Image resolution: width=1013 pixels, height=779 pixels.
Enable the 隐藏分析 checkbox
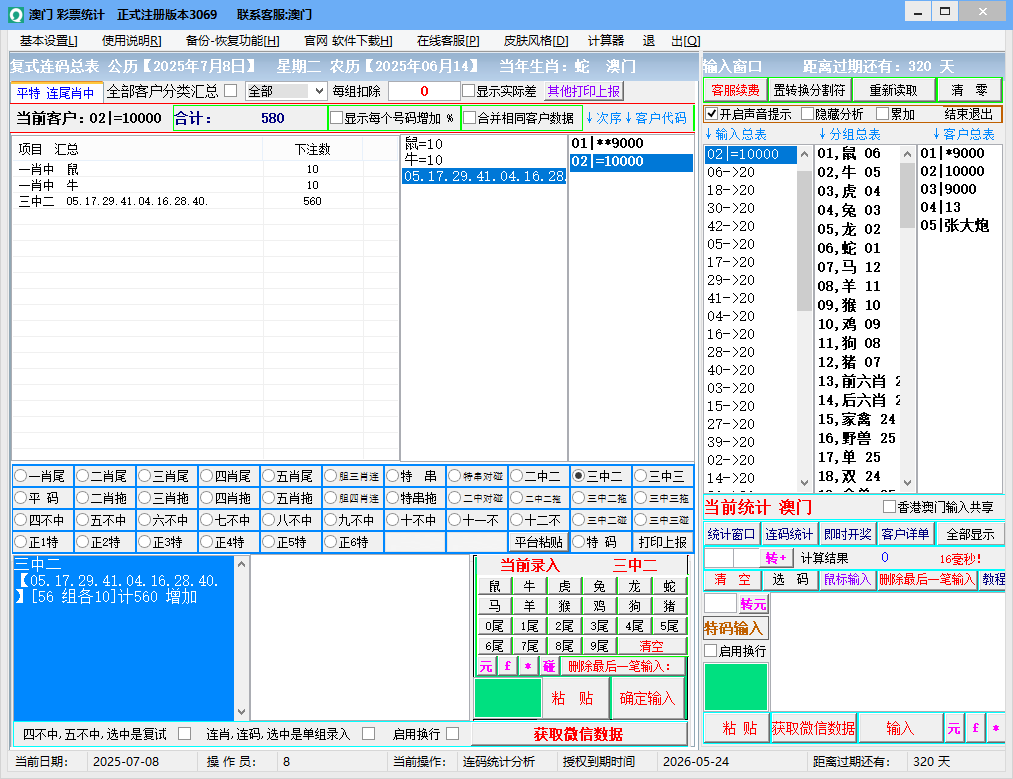(x=807, y=114)
